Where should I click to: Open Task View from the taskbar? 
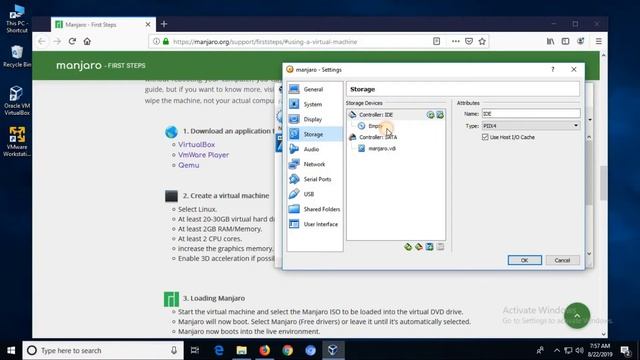click(x=195, y=350)
